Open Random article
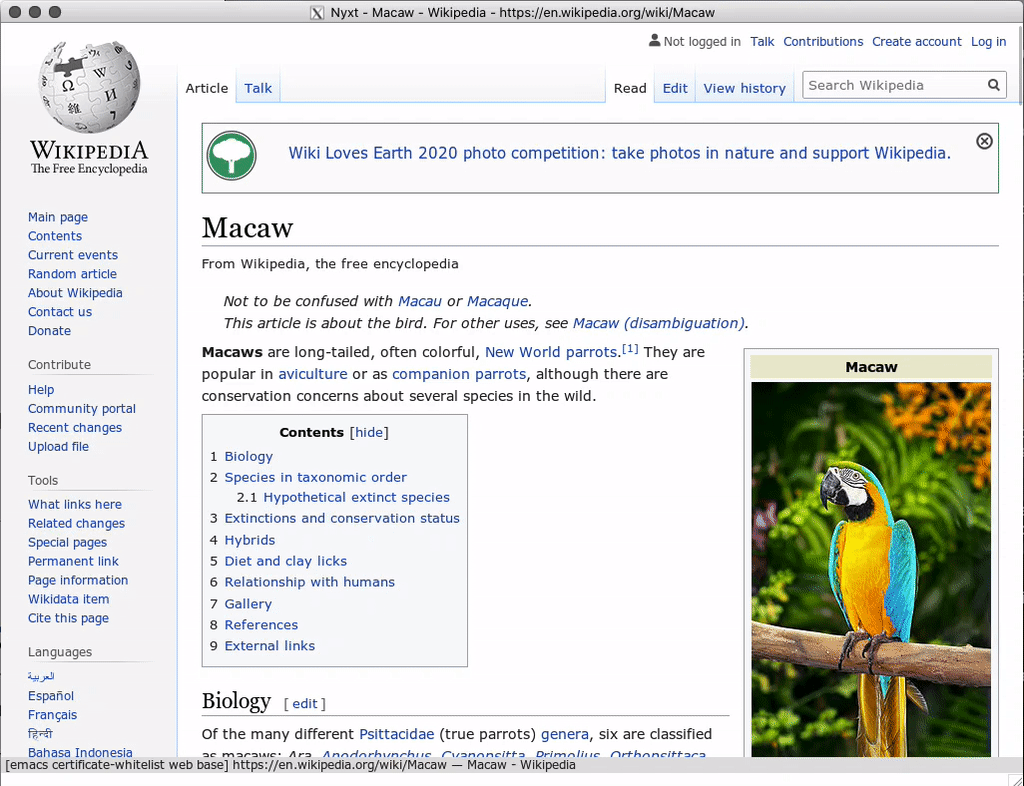 (x=72, y=274)
